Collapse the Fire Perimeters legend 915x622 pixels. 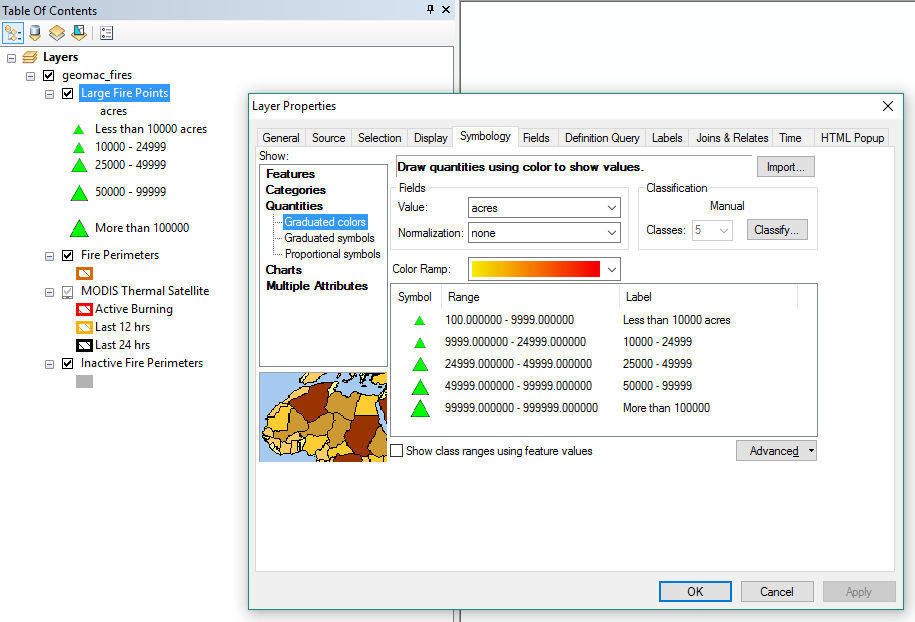(50, 256)
